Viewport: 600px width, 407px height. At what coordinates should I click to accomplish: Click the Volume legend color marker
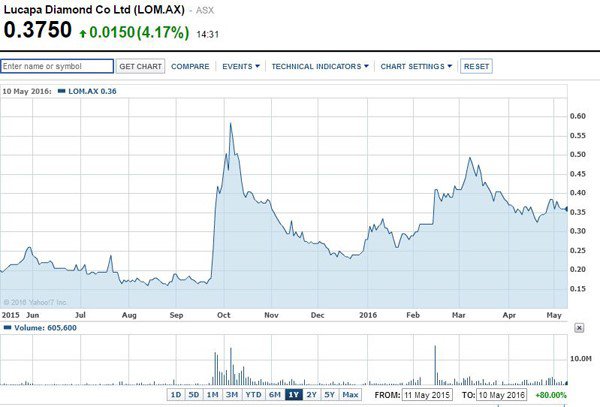pyautogui.click(x=7, y=327)
